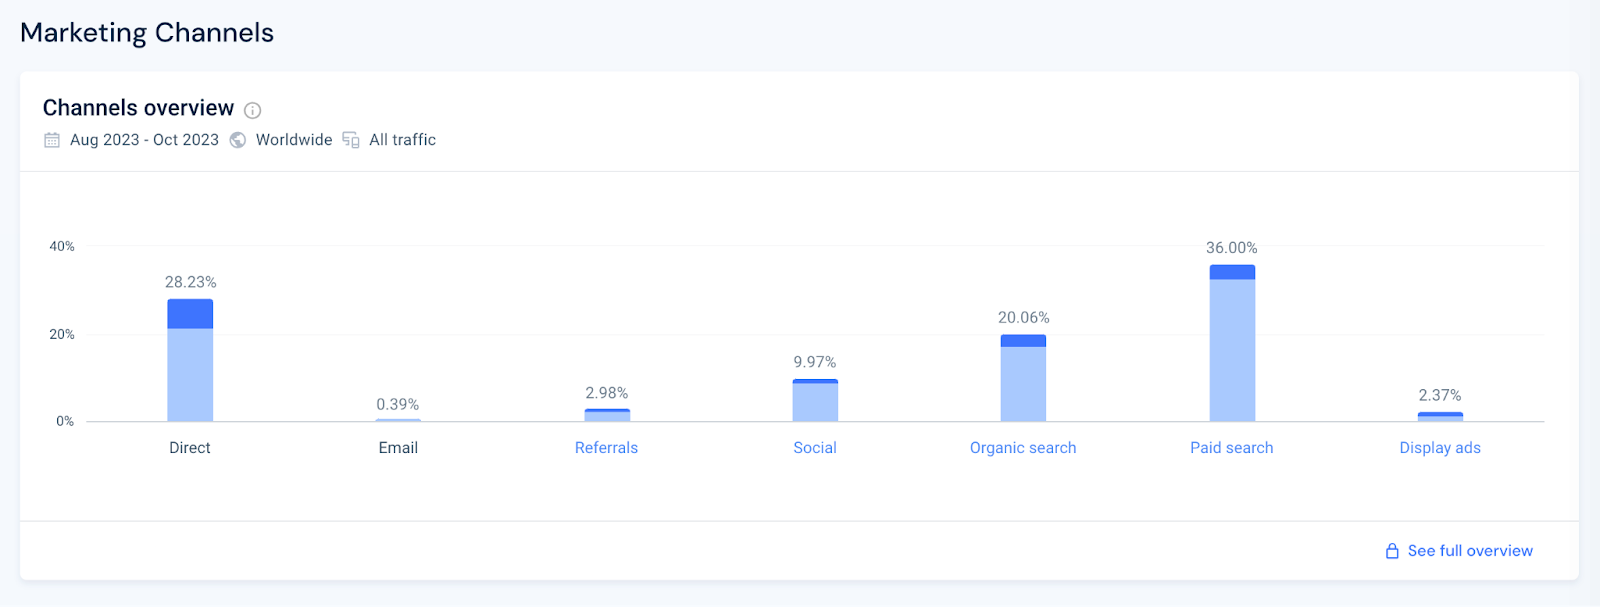
Task: Open the Referrals channel link
Action: click(606, 448)
